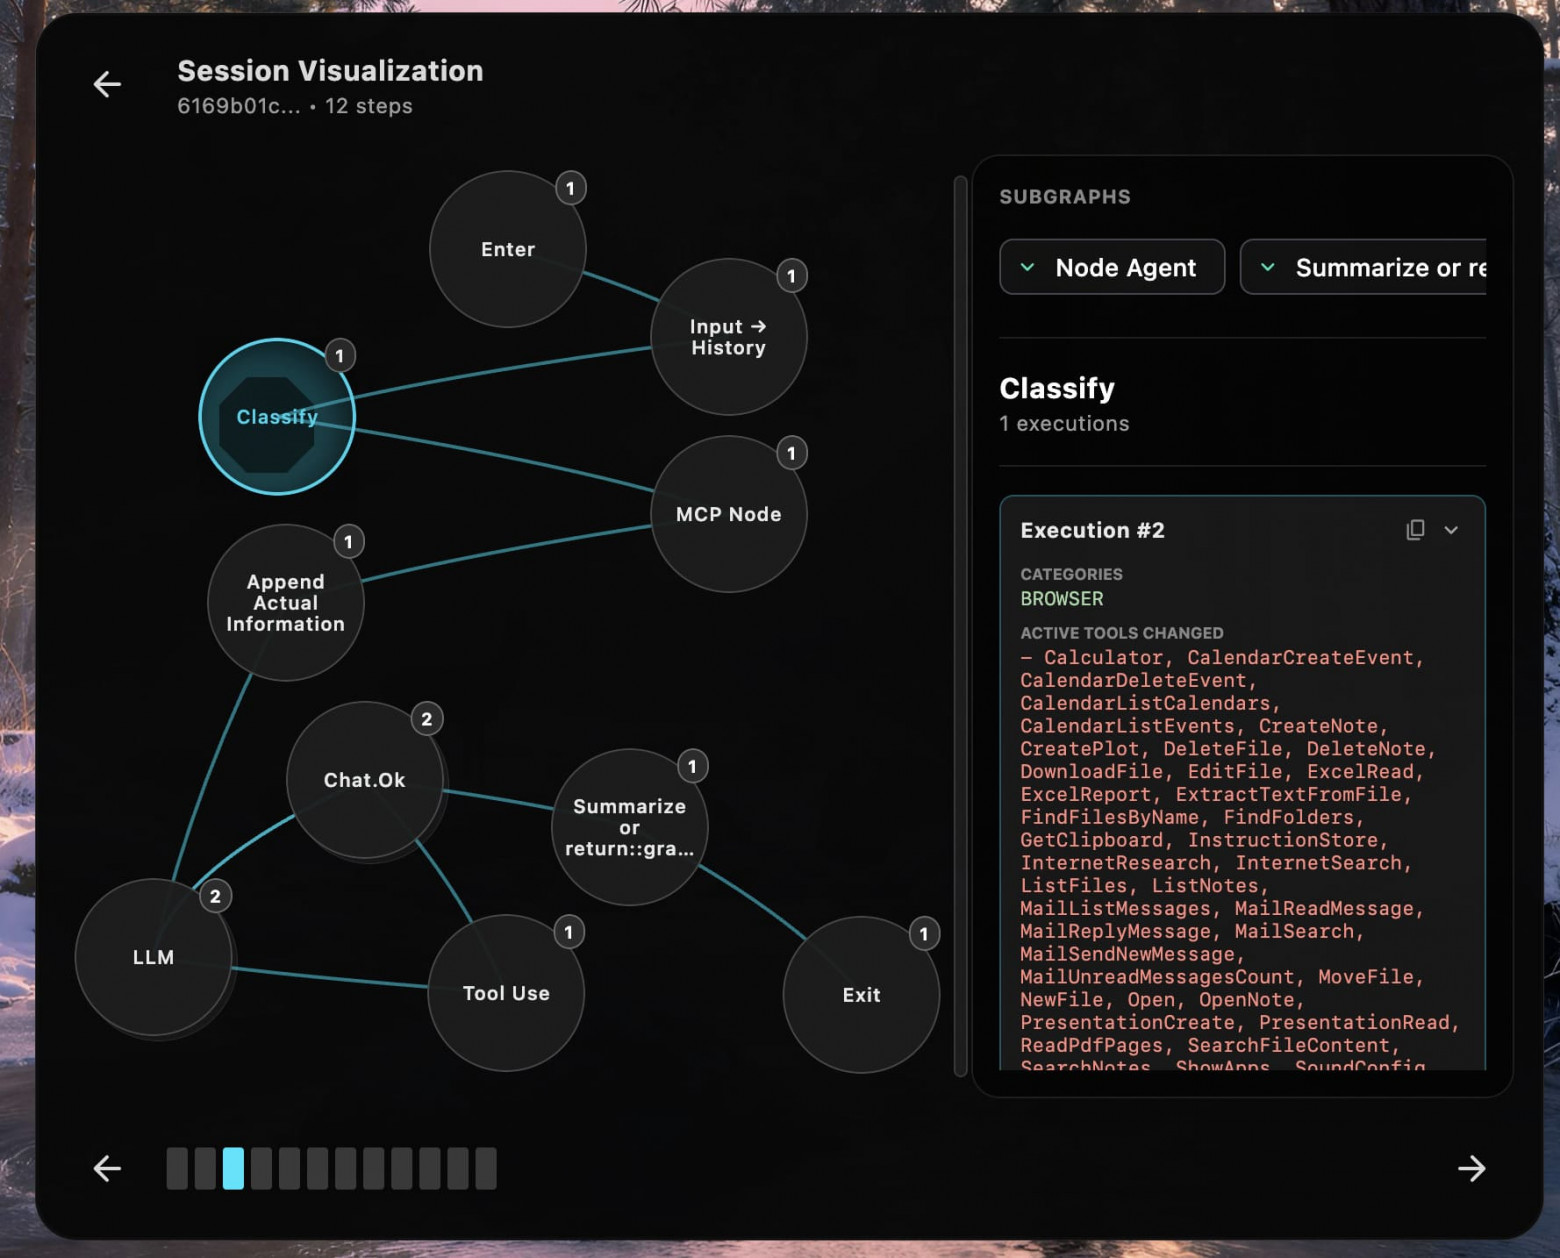The width and height of the screenshot is (1560, 1258).
Task: Select the Exit node
Action: tap(860, 995)
